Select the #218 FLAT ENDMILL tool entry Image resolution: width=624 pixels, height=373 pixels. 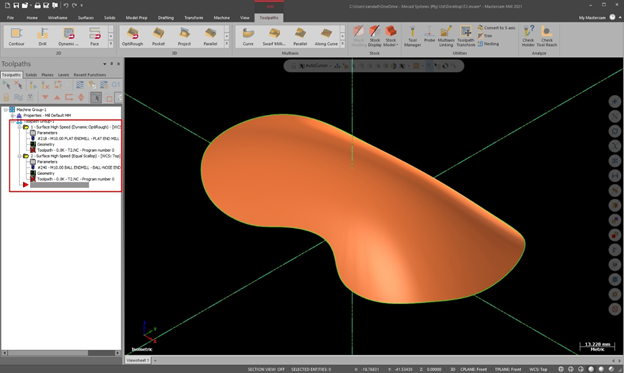(x=78, y=139)
